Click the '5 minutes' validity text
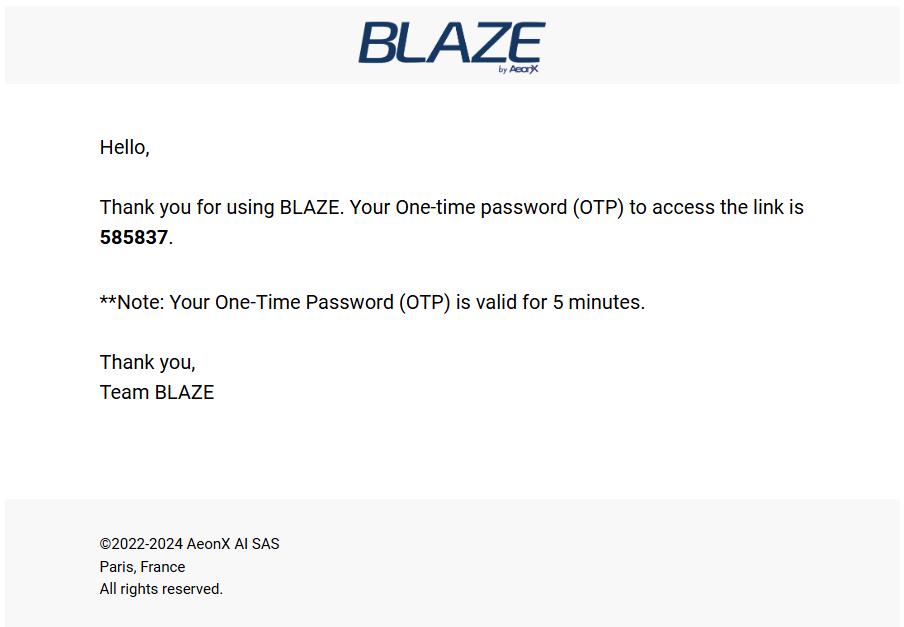Viewport: 904px width, 627px height. 598,303
